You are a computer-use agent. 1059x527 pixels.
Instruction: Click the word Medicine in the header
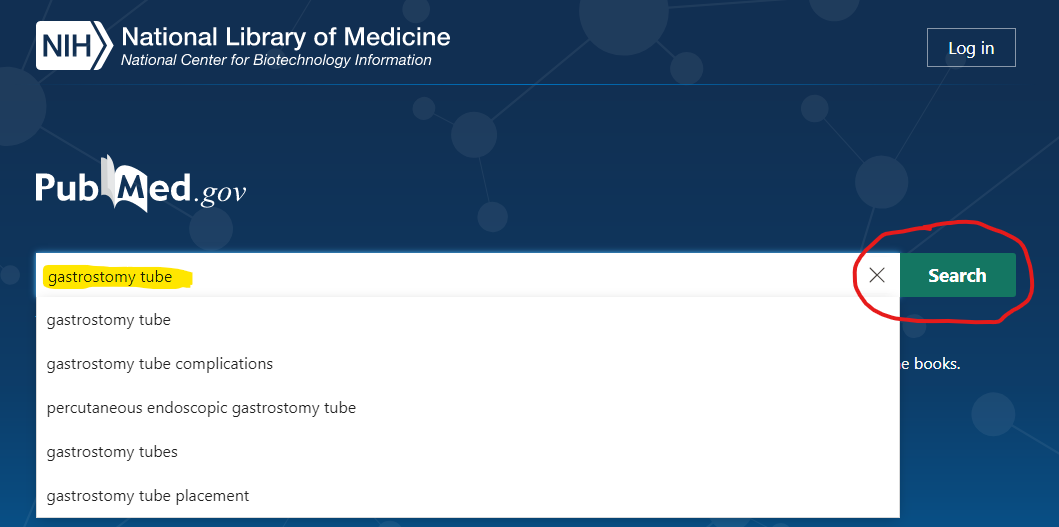click(396, 36)
